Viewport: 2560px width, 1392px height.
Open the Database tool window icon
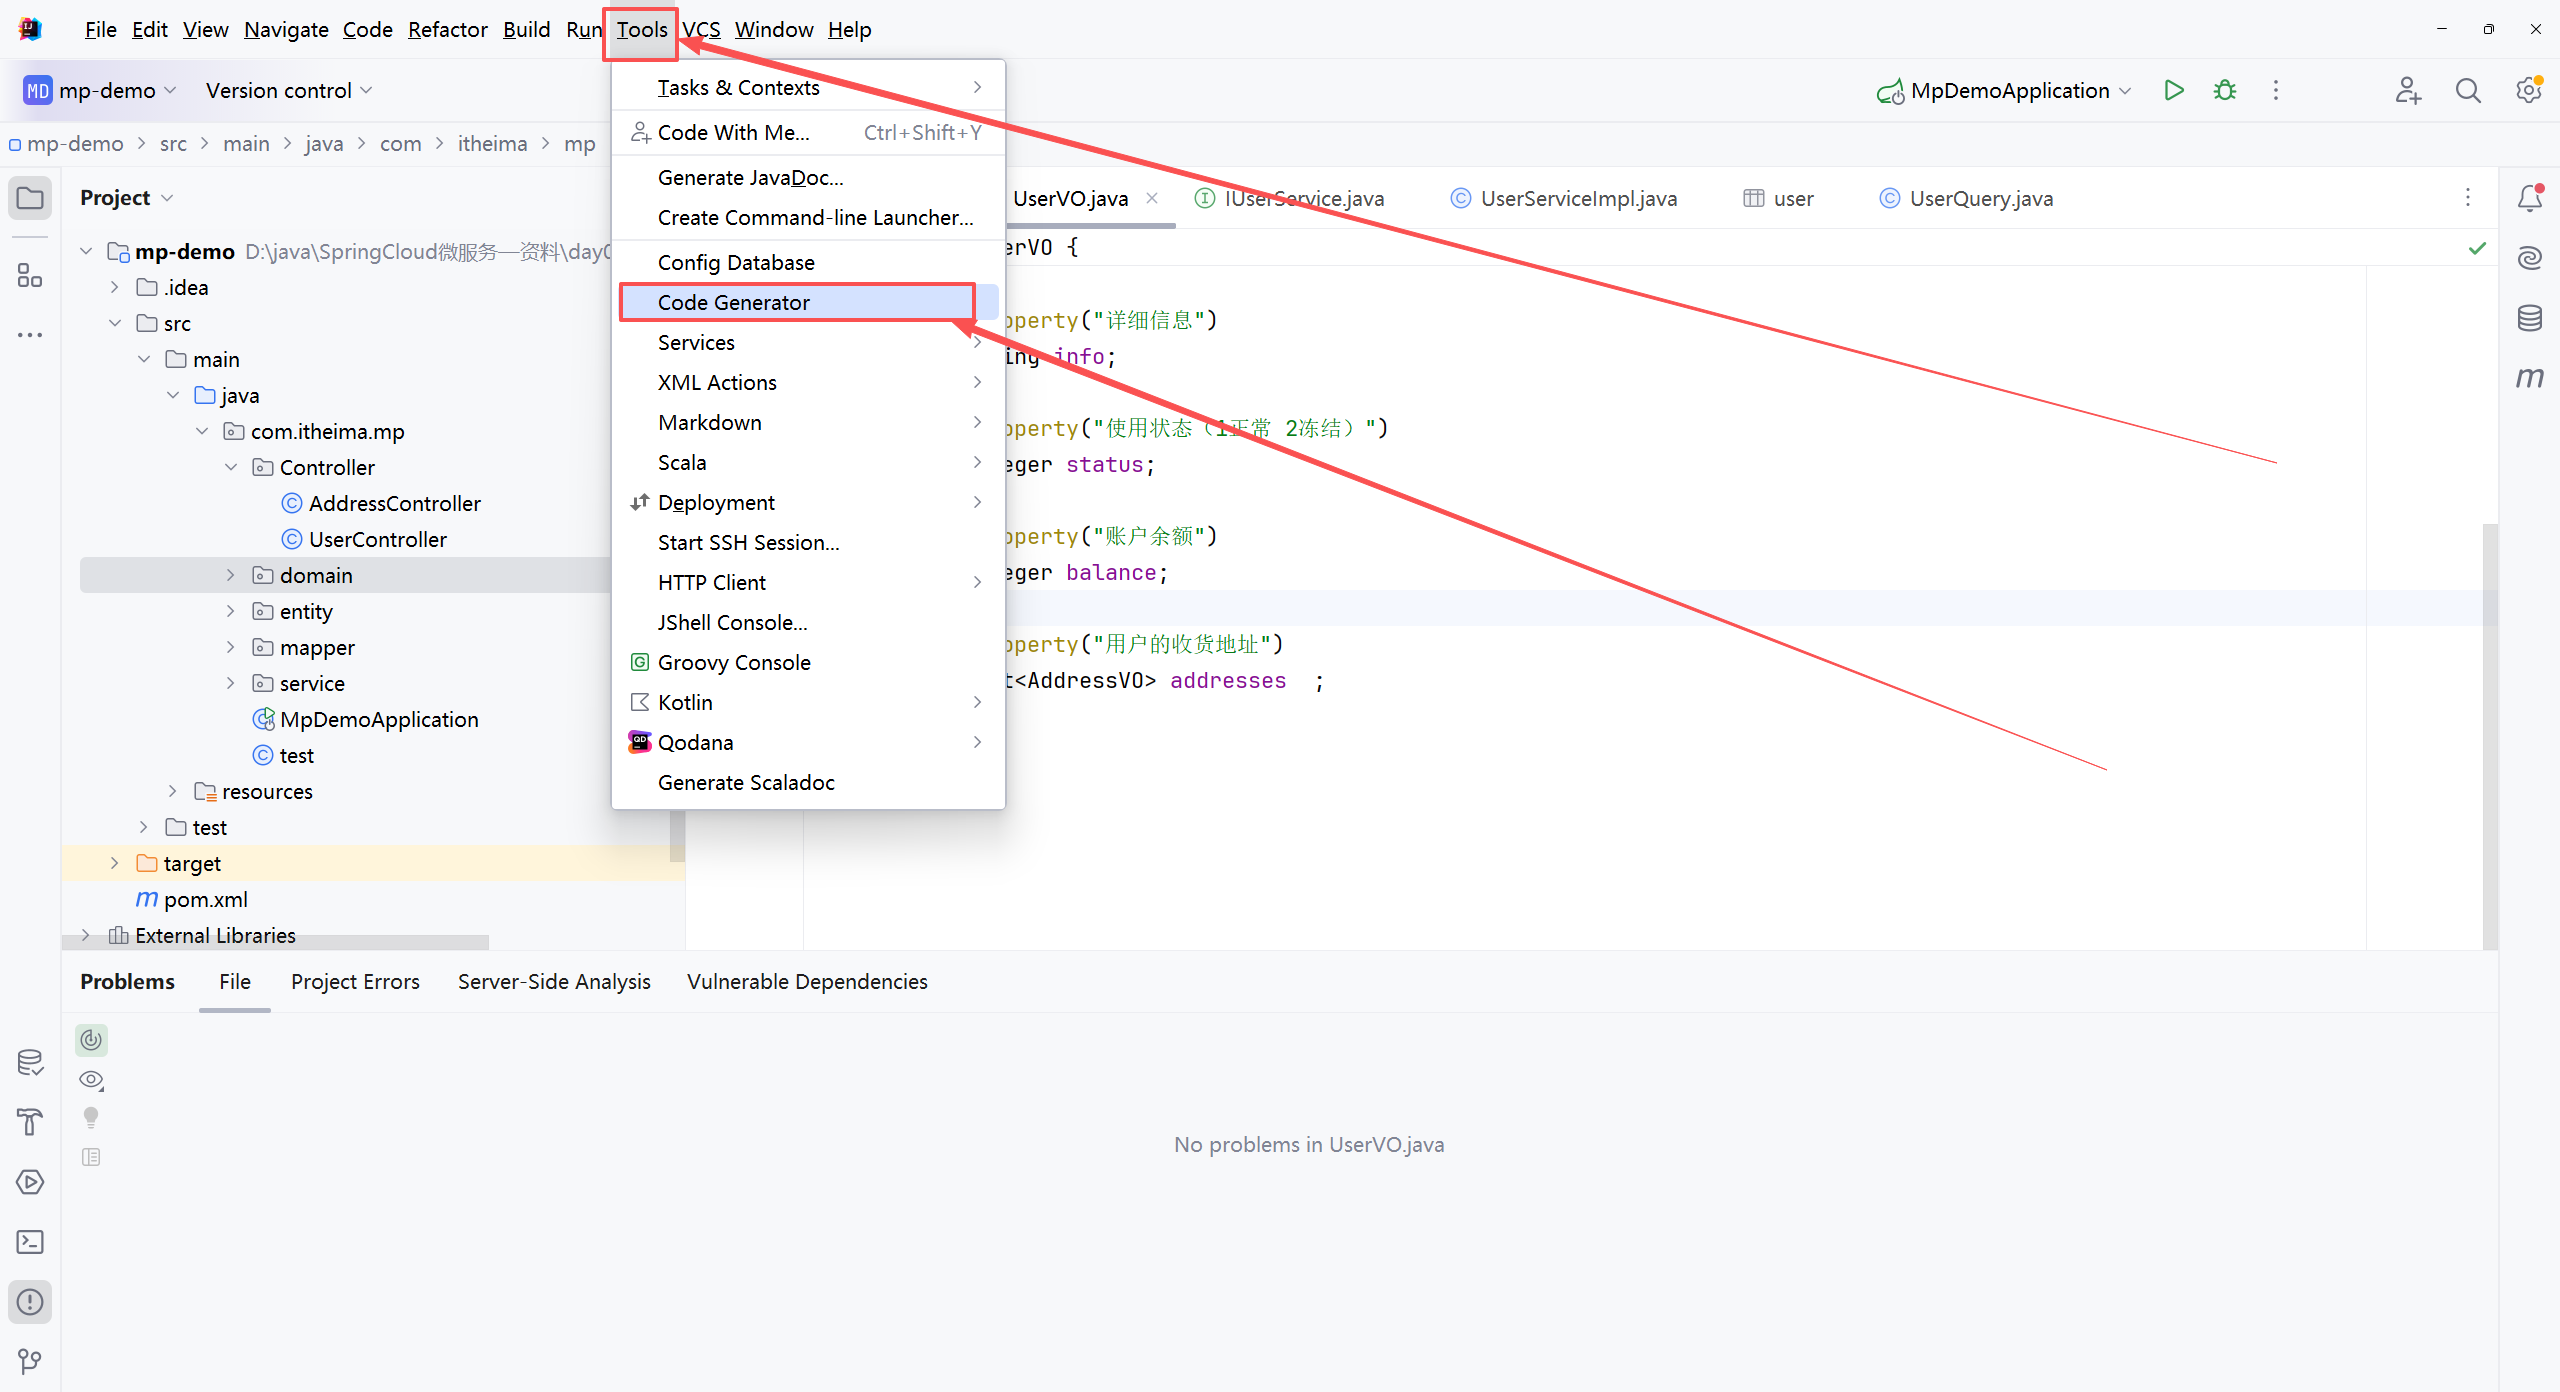2529,318
